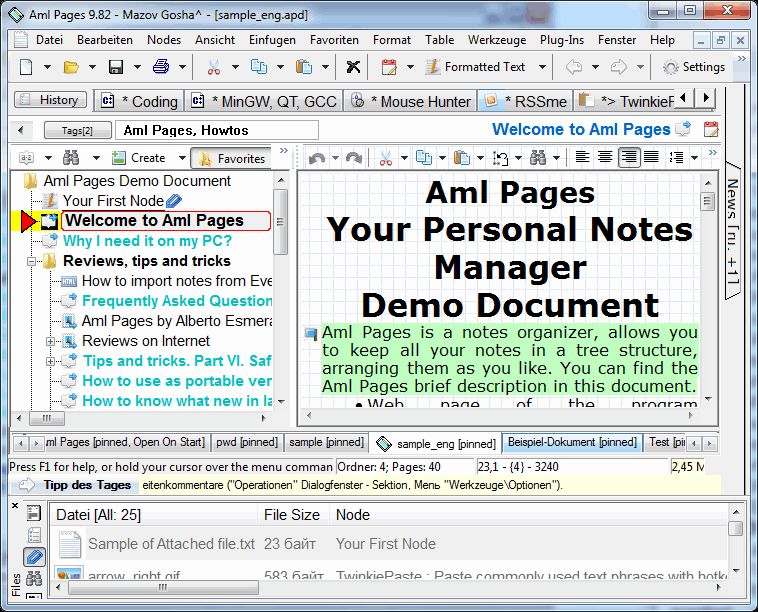Cut with the scissors icon in the main toolbar
Viewport: 758px width, 612px height.
214,67
